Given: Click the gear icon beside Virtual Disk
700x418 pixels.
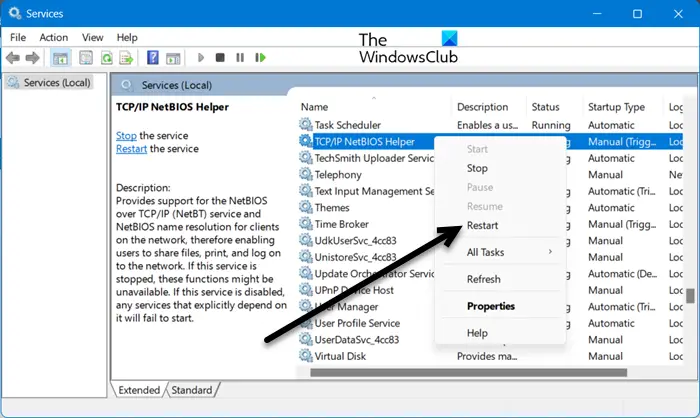Looking at the screenshot, I should click(x=306, y=356).
